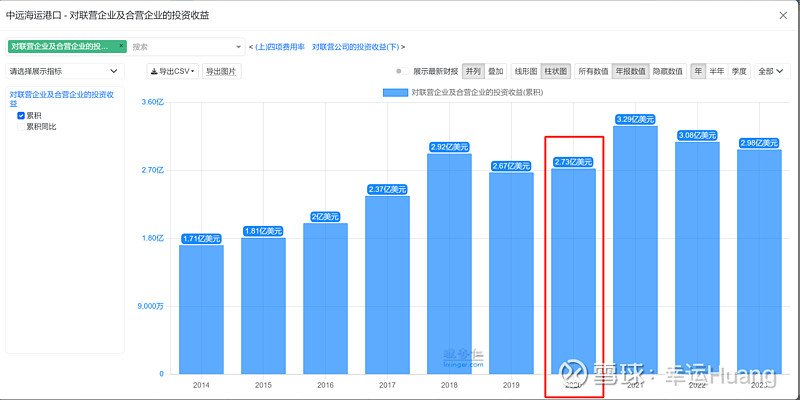This screenshot has width=800, height=400.
Task: Click the 2021 bar labeled 3.29亿美元
Action: tap(635, 250)
